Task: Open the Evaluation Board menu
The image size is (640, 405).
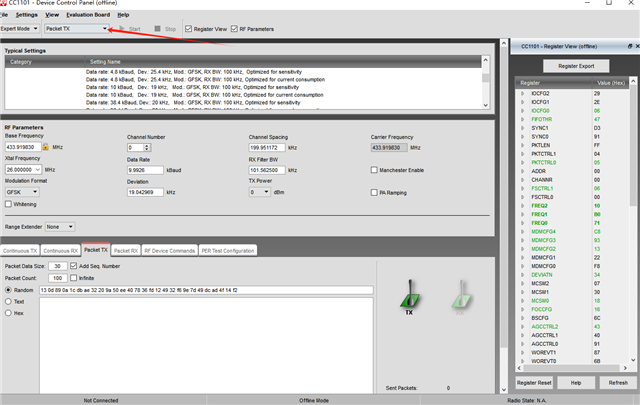Action: pyautogui.click(x=88, y=15)
